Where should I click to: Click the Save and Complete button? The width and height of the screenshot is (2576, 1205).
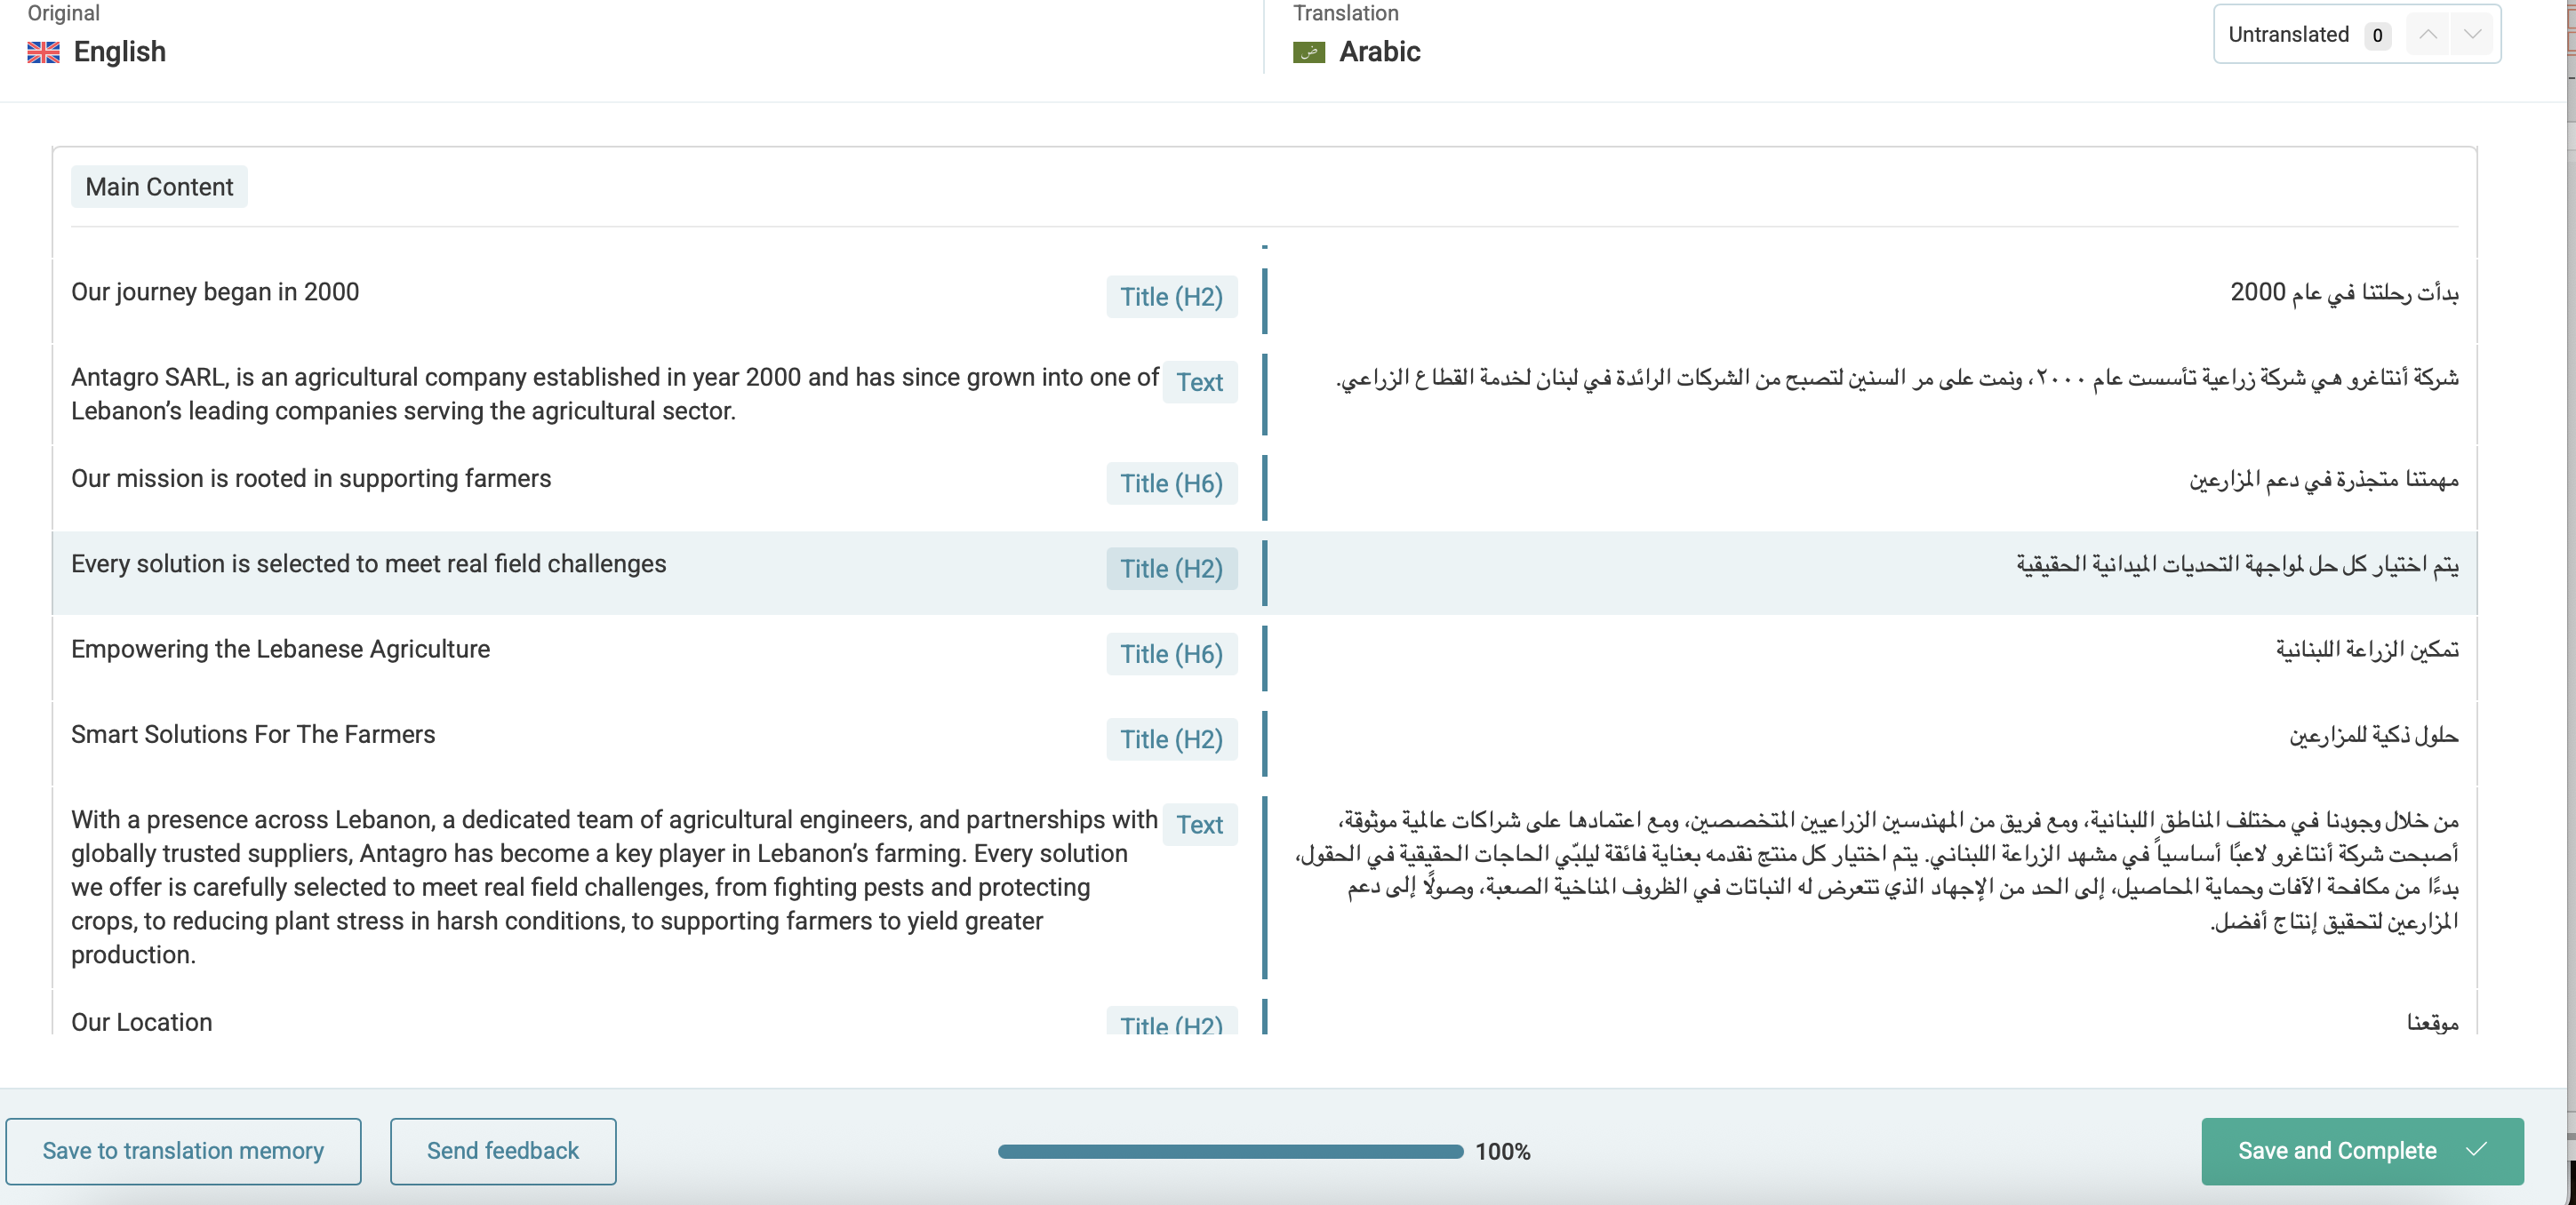pos(2362,1151)
